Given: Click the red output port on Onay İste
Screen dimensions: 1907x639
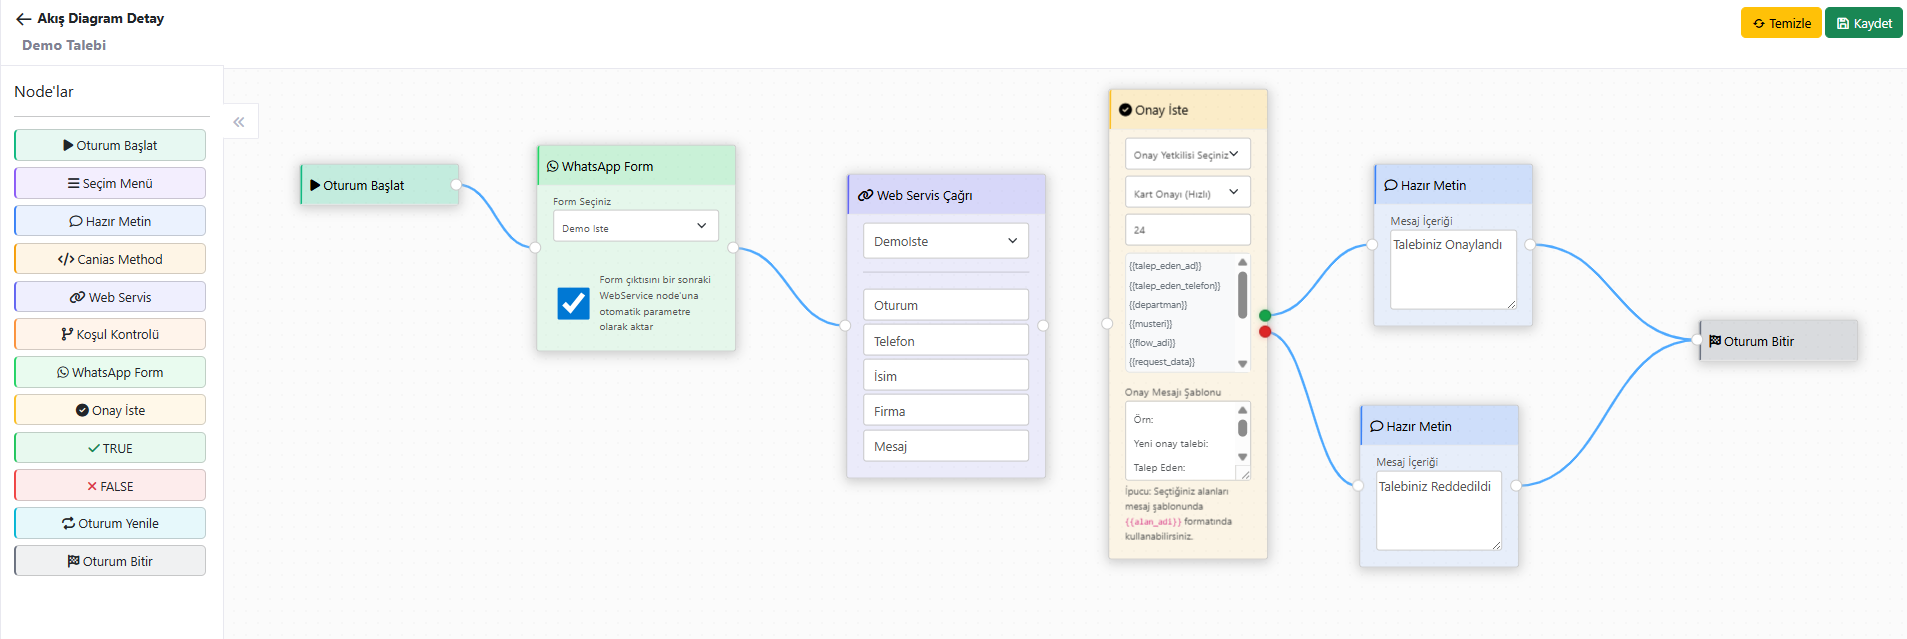Looking at the screenshot, I should tap(1265, 332).
